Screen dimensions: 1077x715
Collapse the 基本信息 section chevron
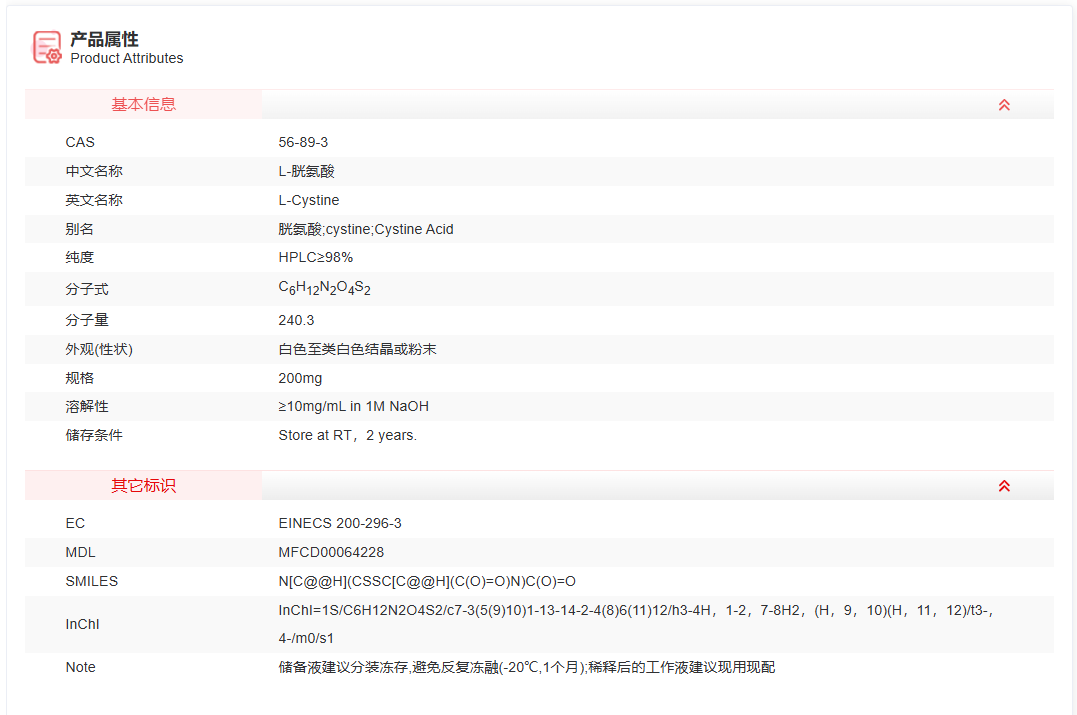click(x=1004, y=104)
